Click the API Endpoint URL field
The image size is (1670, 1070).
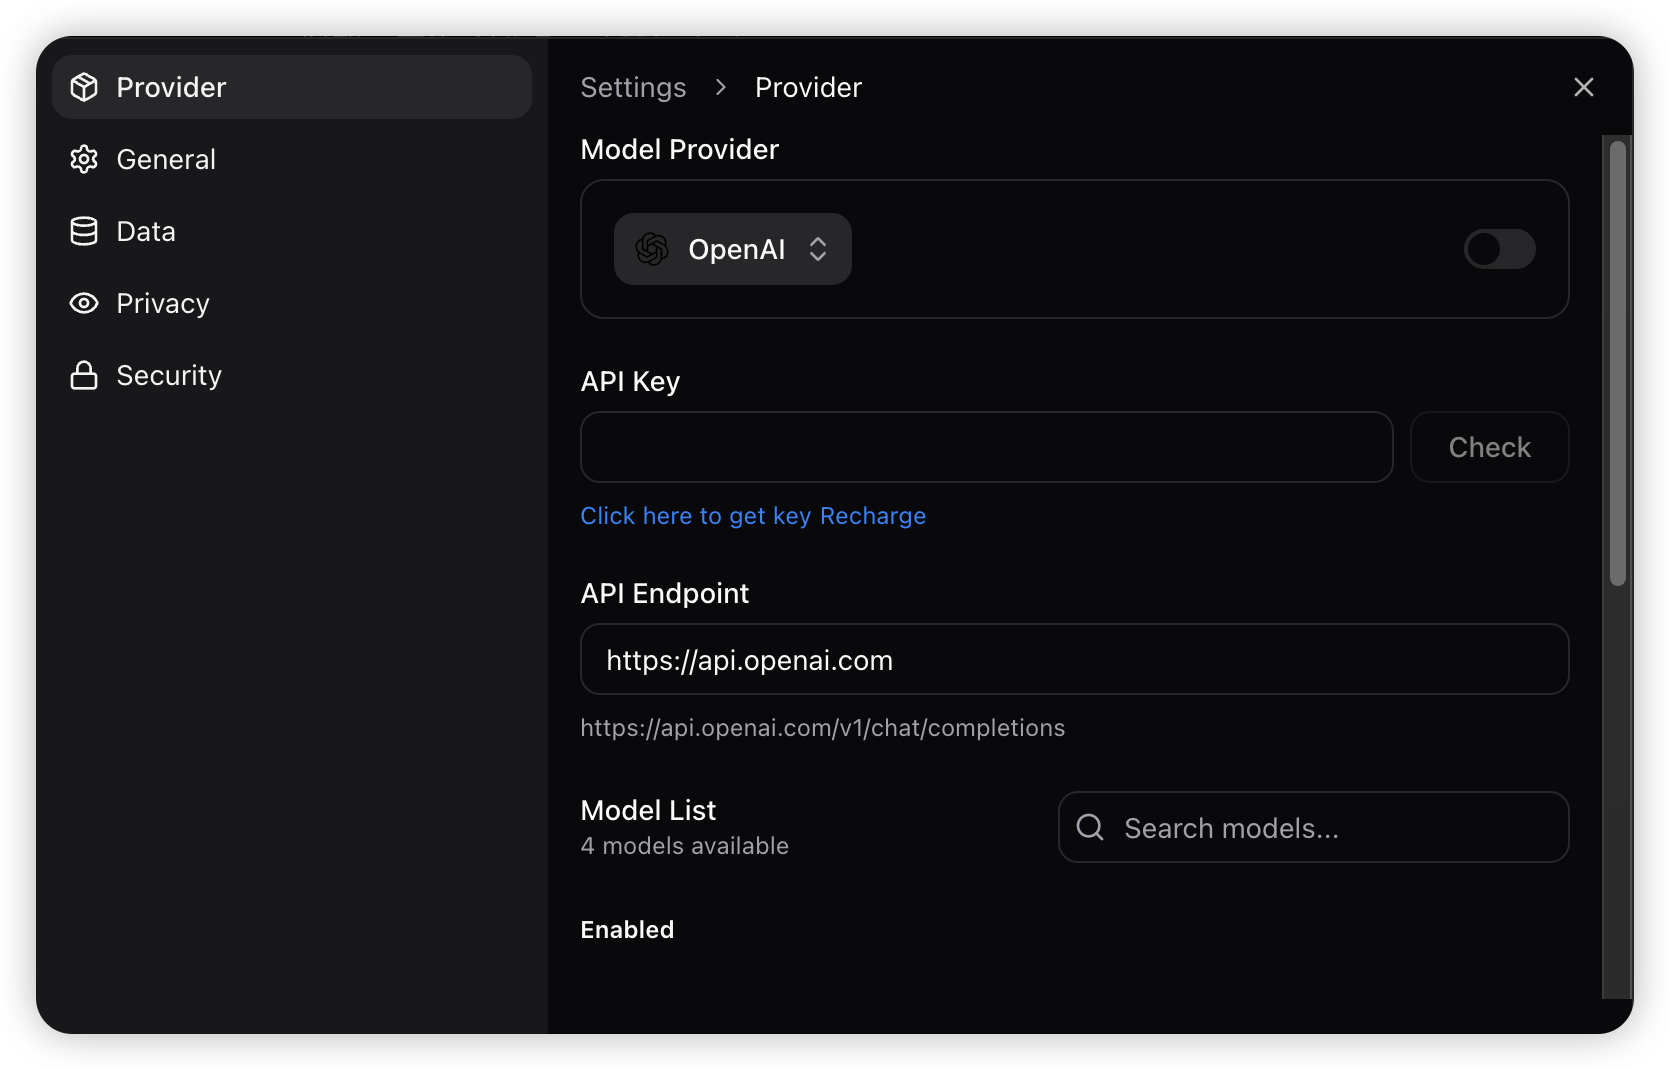tap(1074, 659)
